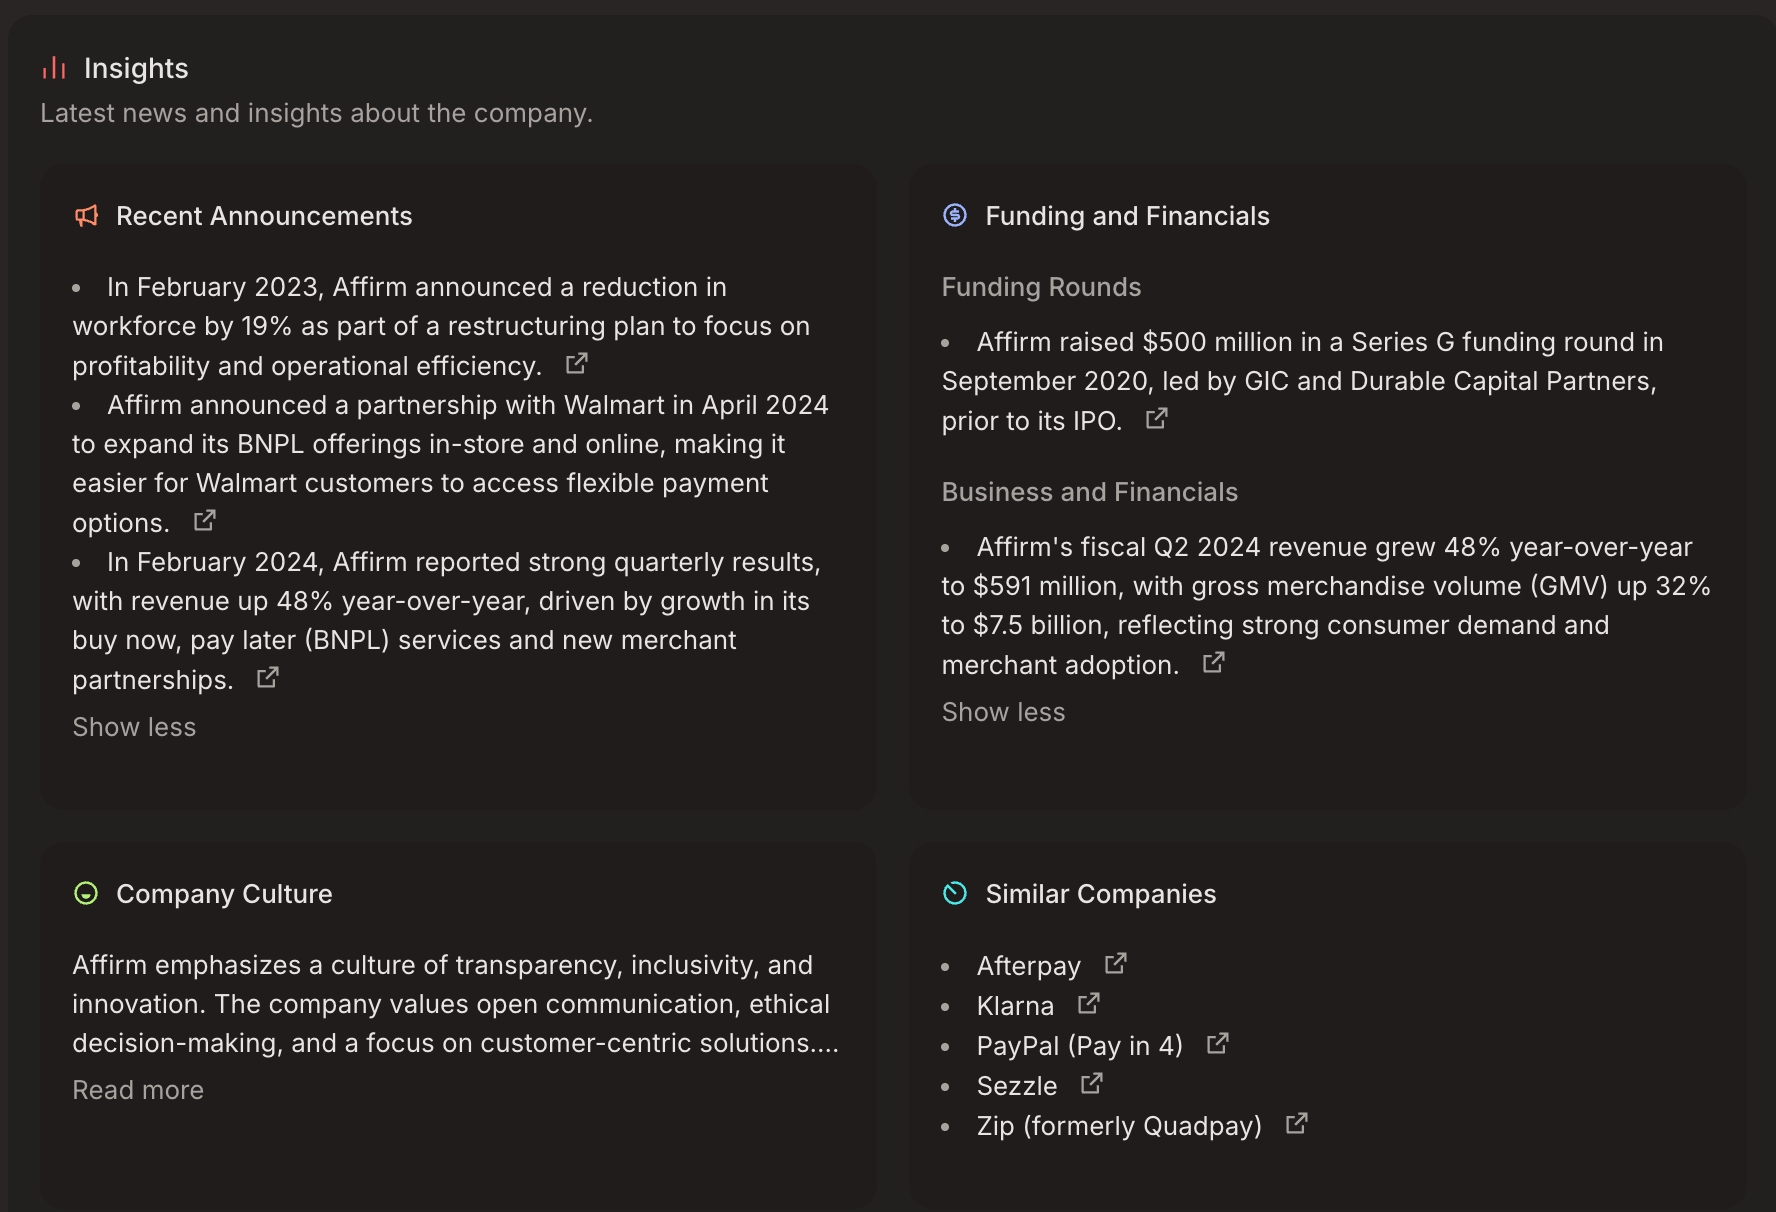Open the PayPal (Pay in 4) link

(1218, 1043)
